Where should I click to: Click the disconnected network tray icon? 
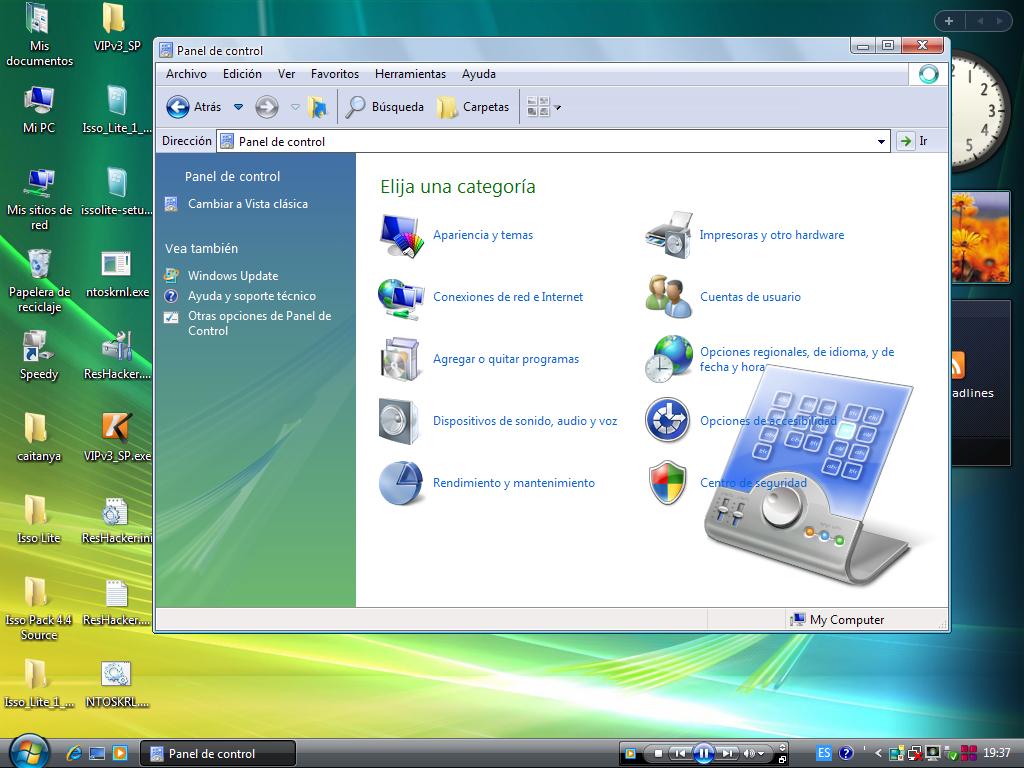pos(913,754)
